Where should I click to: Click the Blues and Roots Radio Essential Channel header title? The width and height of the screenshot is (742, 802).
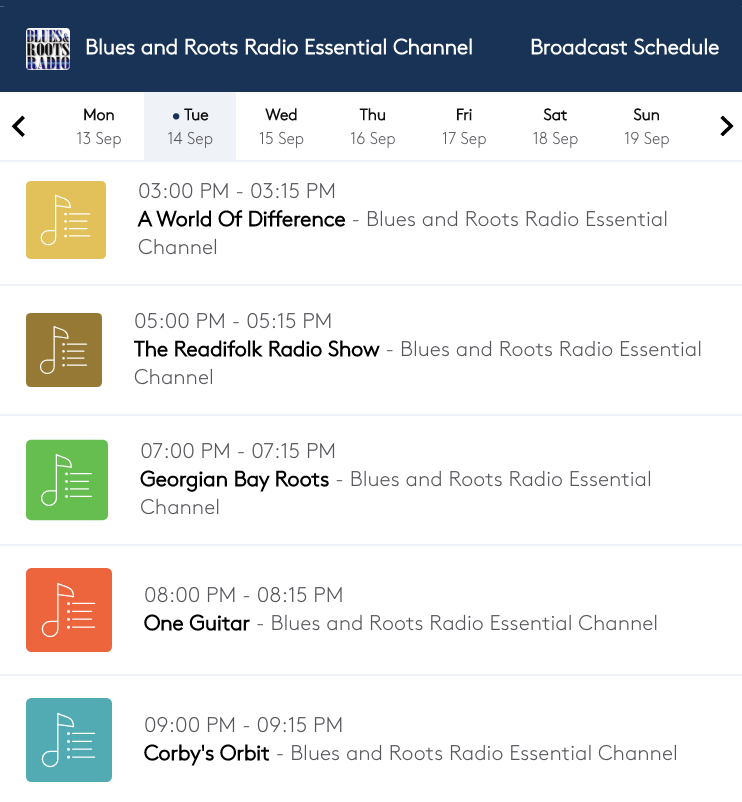[279, 48]
